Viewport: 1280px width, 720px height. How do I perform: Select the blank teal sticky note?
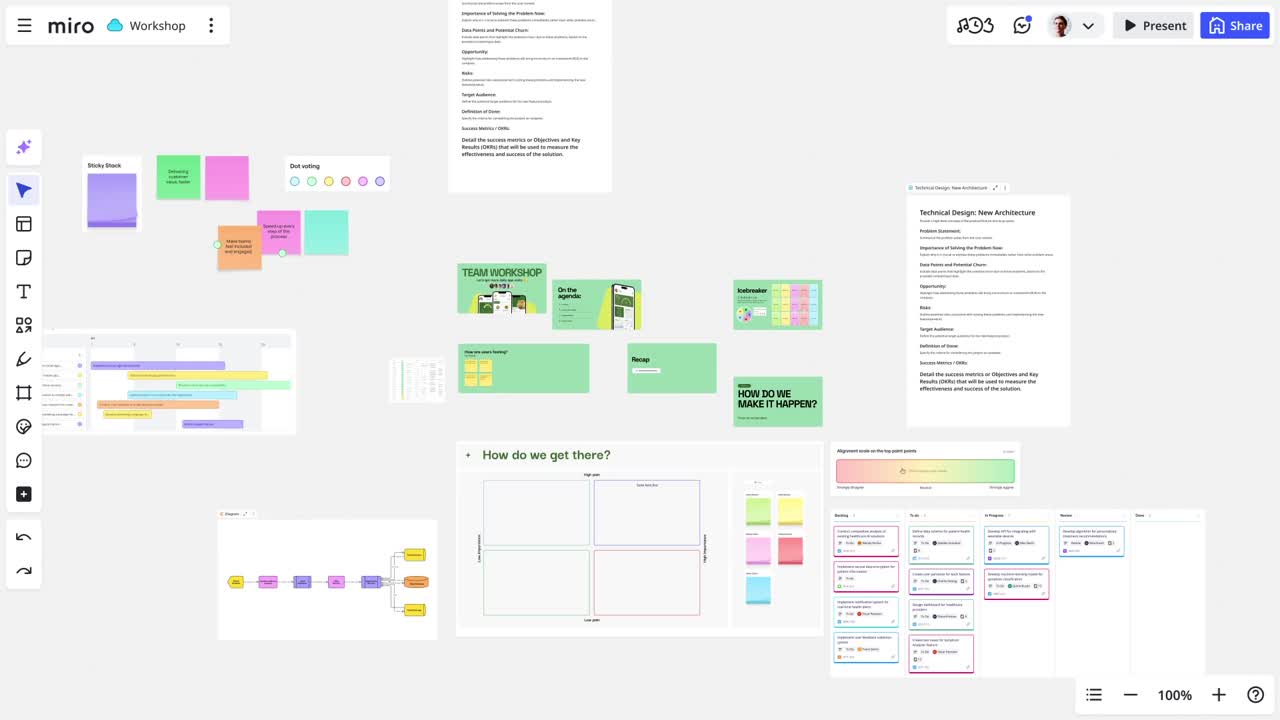(326, 232)
